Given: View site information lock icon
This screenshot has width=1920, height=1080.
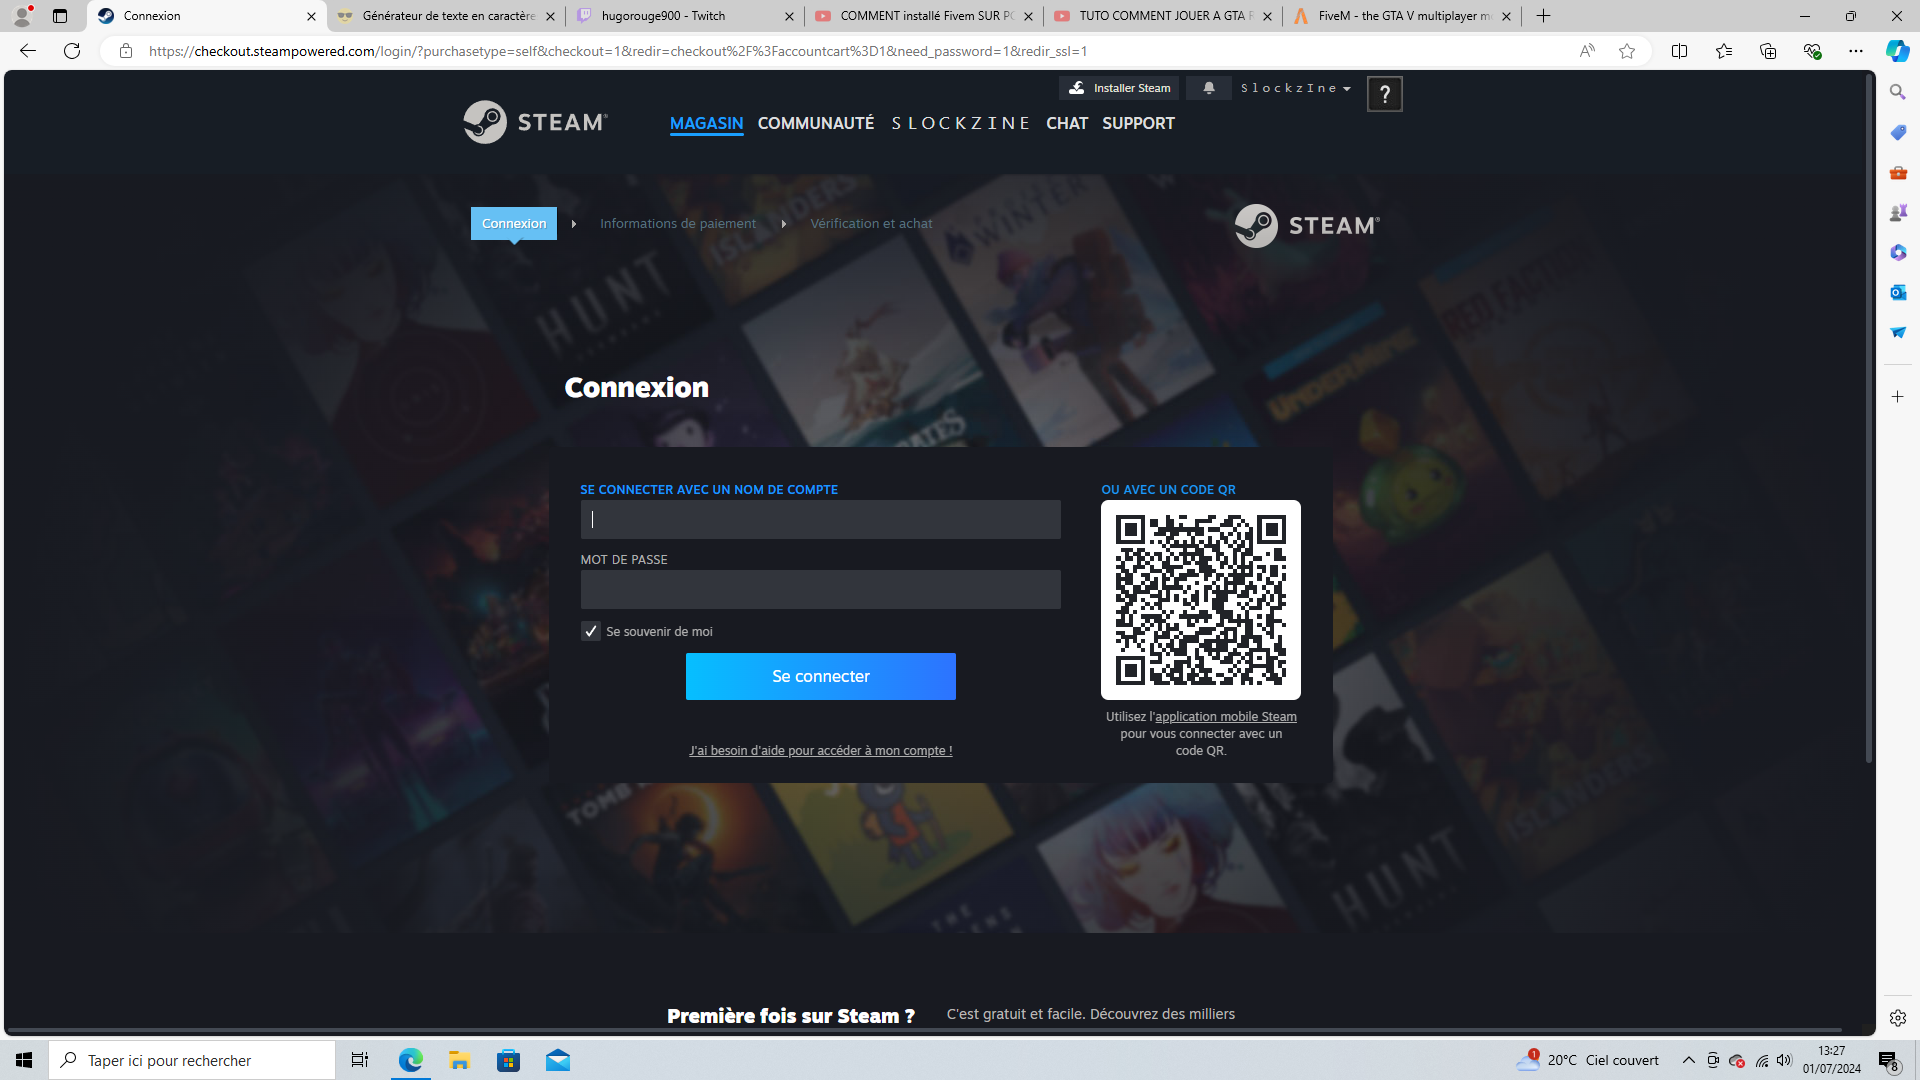Looking at the screenshot, I should point(126,51).
